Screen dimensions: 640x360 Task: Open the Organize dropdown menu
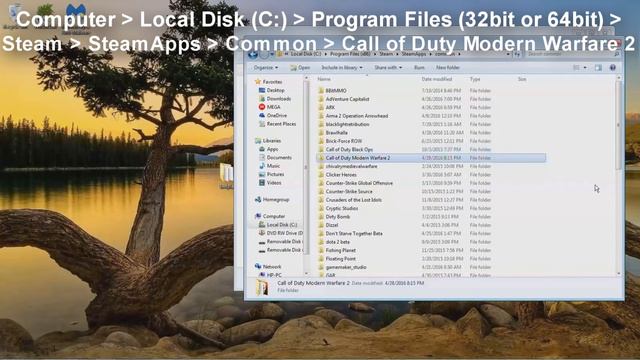(x=265, y=68)
